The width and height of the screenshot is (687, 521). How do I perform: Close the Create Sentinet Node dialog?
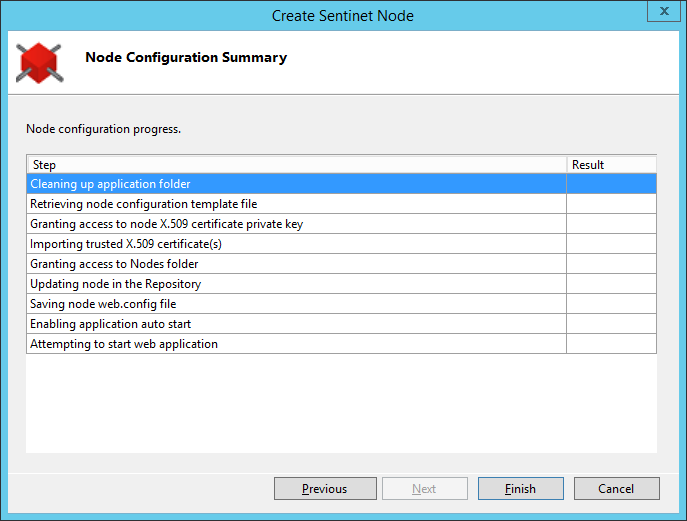click(664, 11)
